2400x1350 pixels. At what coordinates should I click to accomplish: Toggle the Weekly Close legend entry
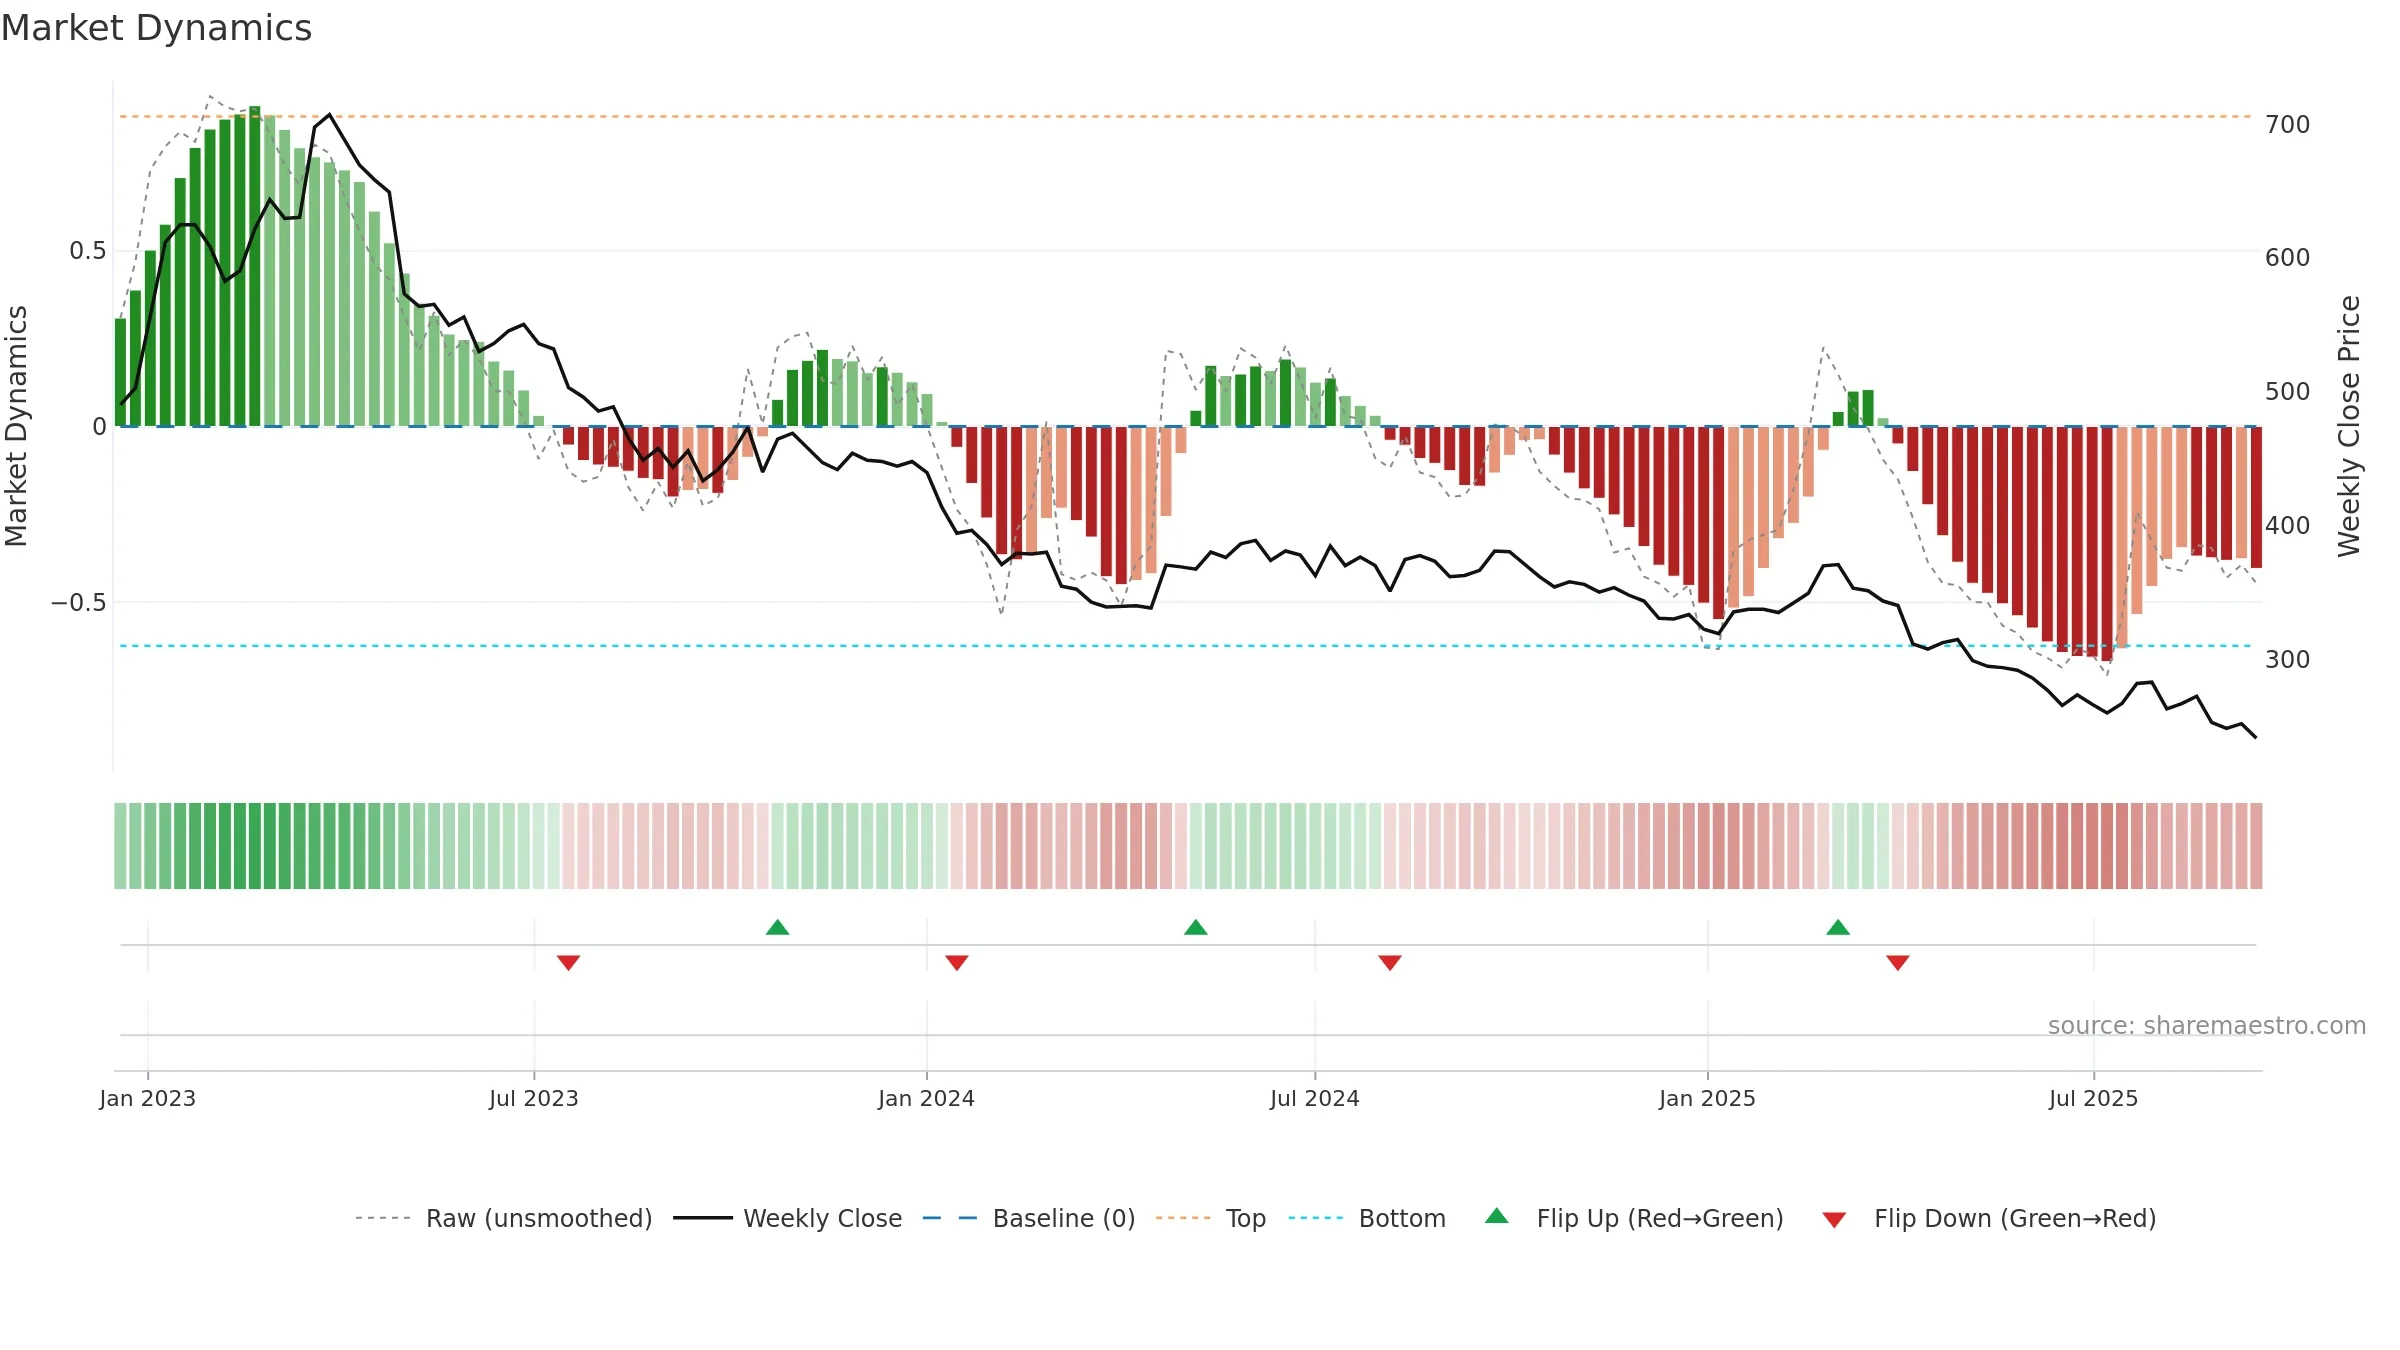click(788, 1218)
